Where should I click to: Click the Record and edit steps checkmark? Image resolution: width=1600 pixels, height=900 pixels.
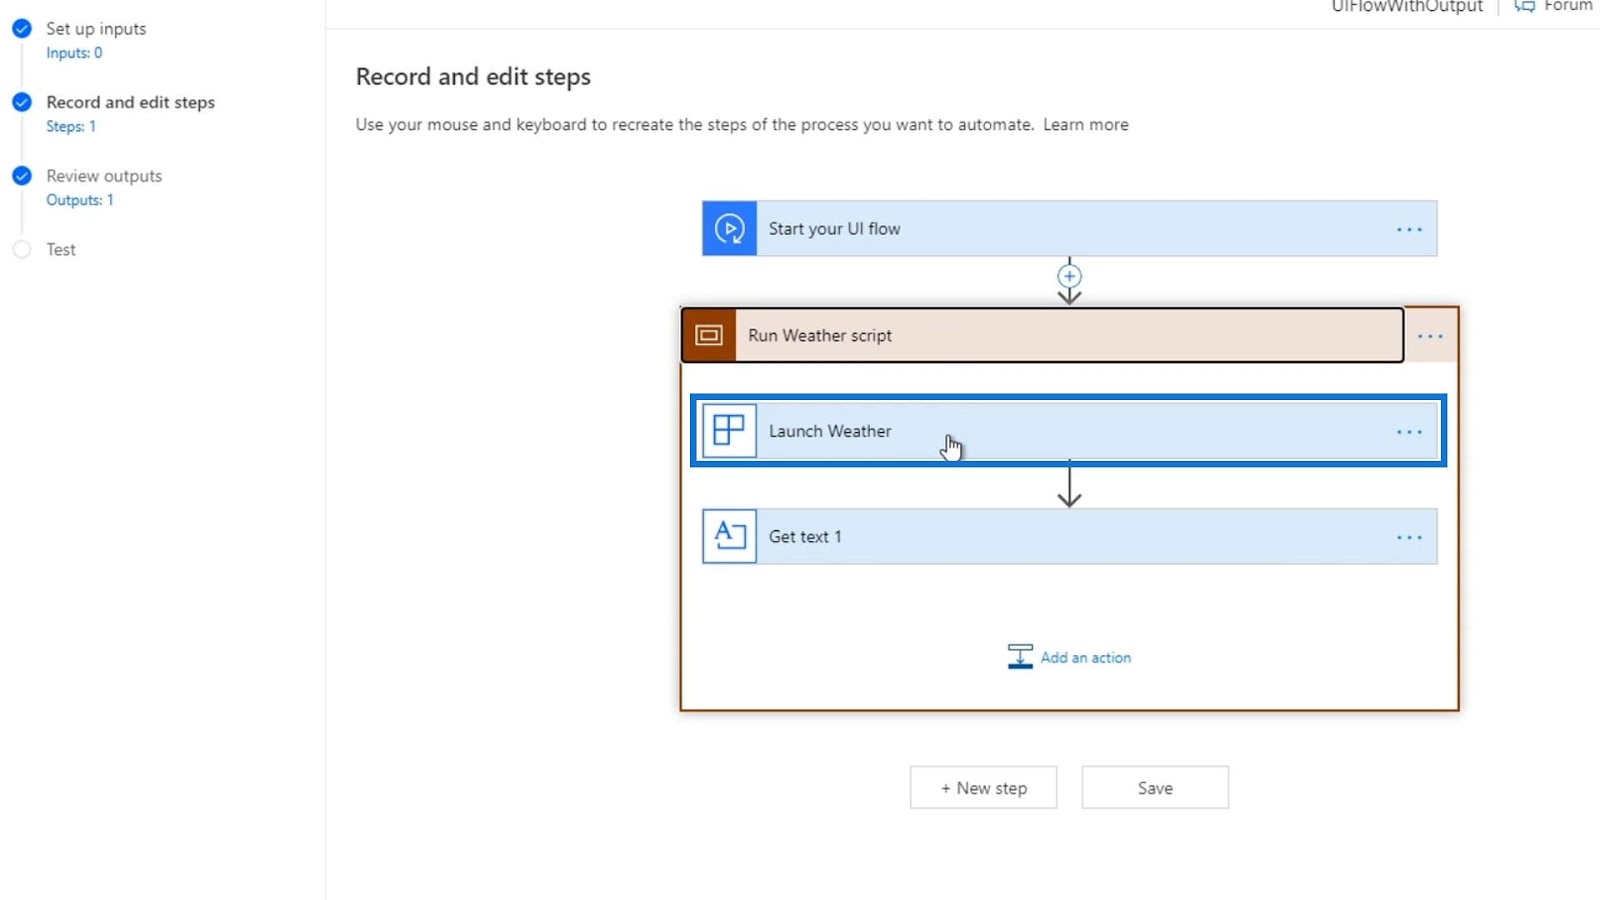22,102
